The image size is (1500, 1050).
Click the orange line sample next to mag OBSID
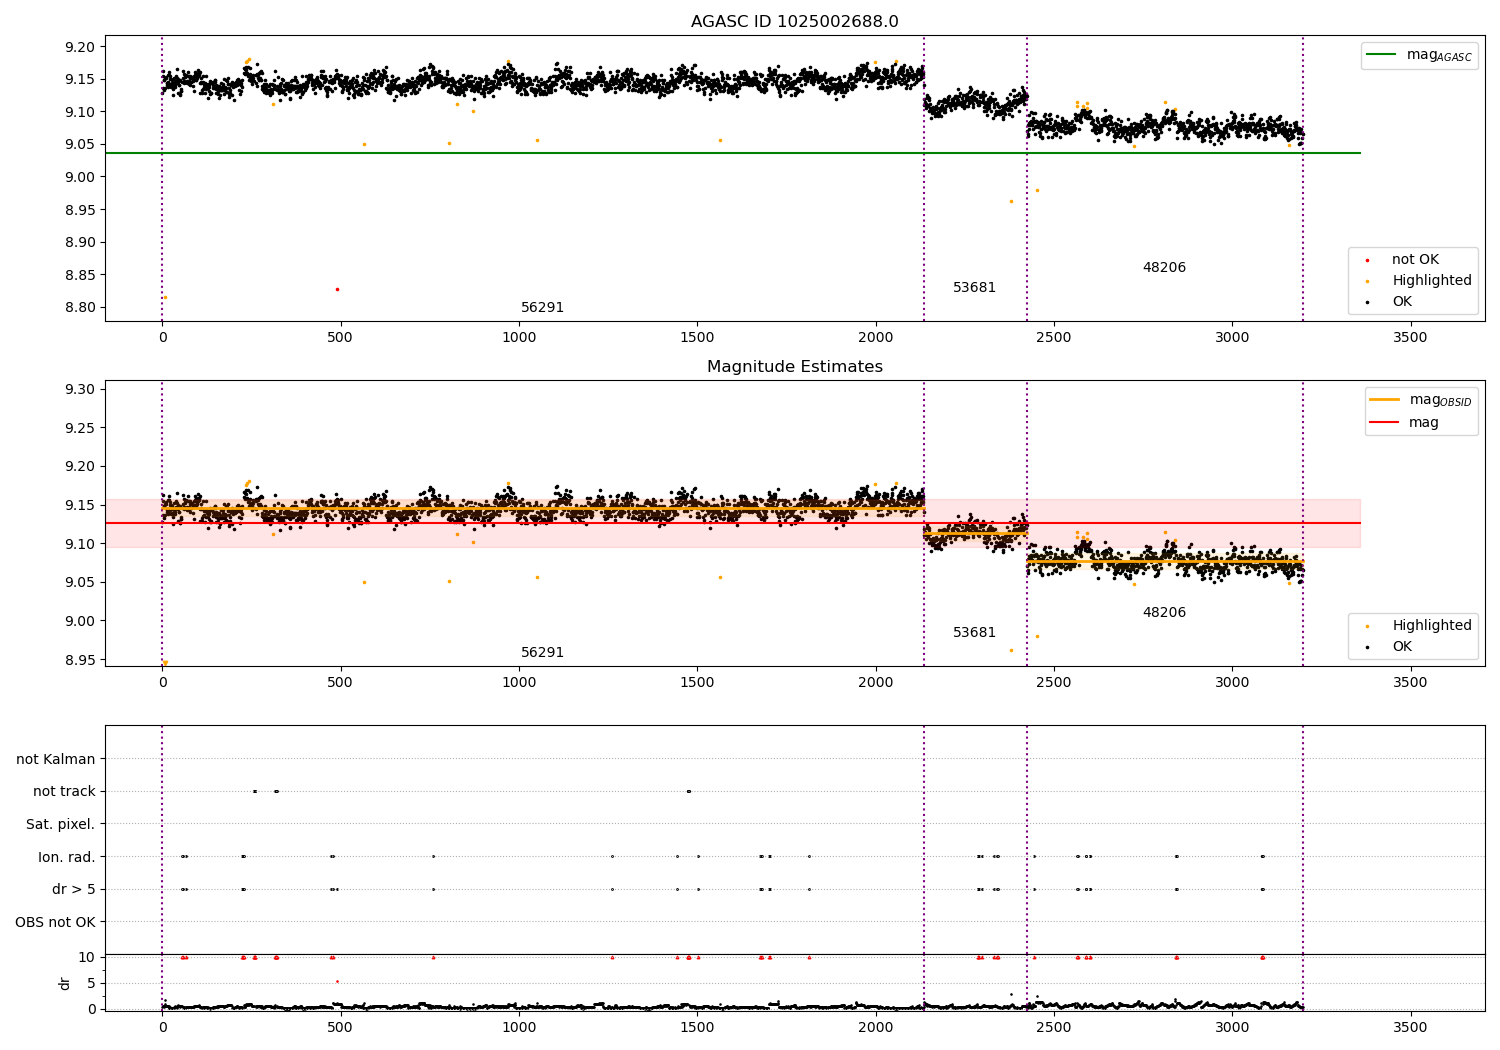[1384, 400]
